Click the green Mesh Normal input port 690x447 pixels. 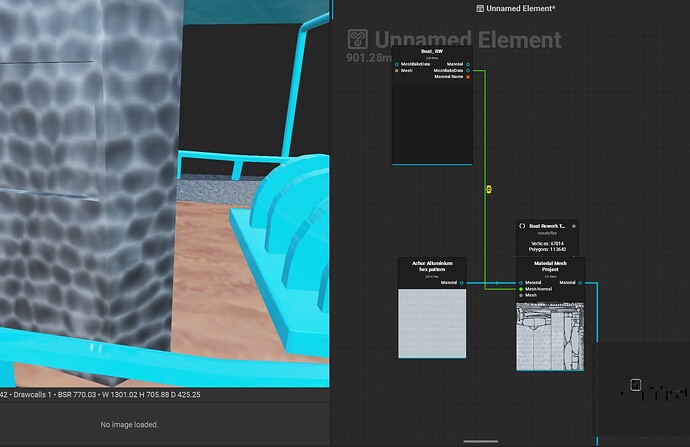pyautogui.click(x=520, y=289)
